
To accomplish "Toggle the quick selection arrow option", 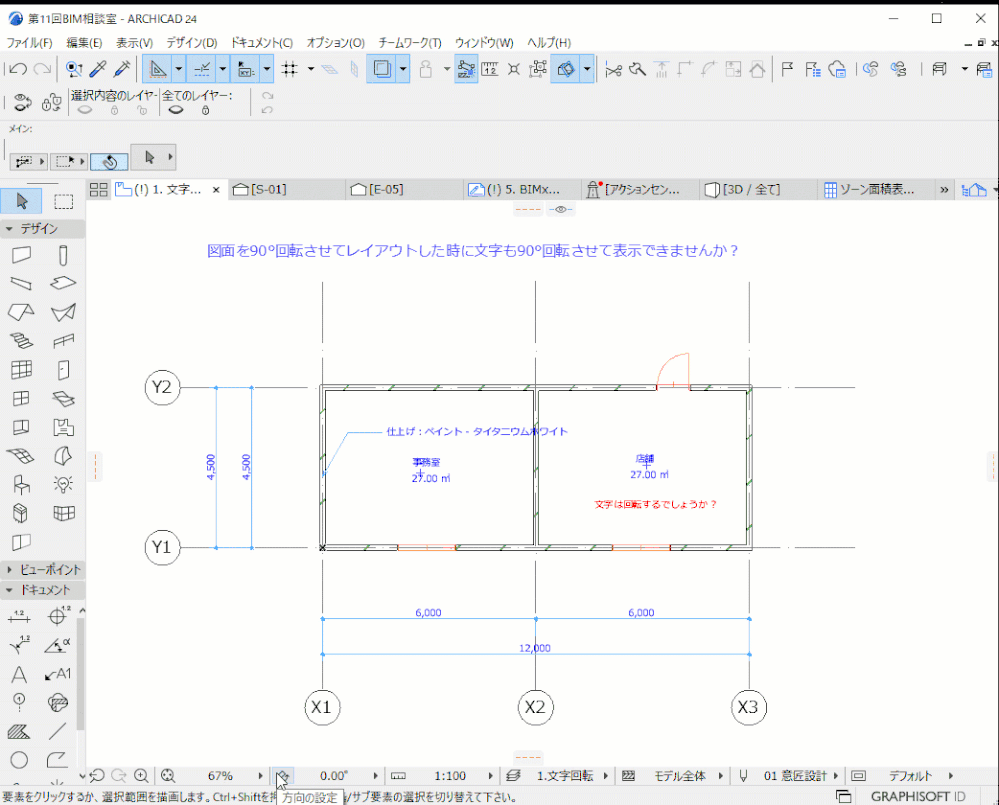I will tap(110, 162).
